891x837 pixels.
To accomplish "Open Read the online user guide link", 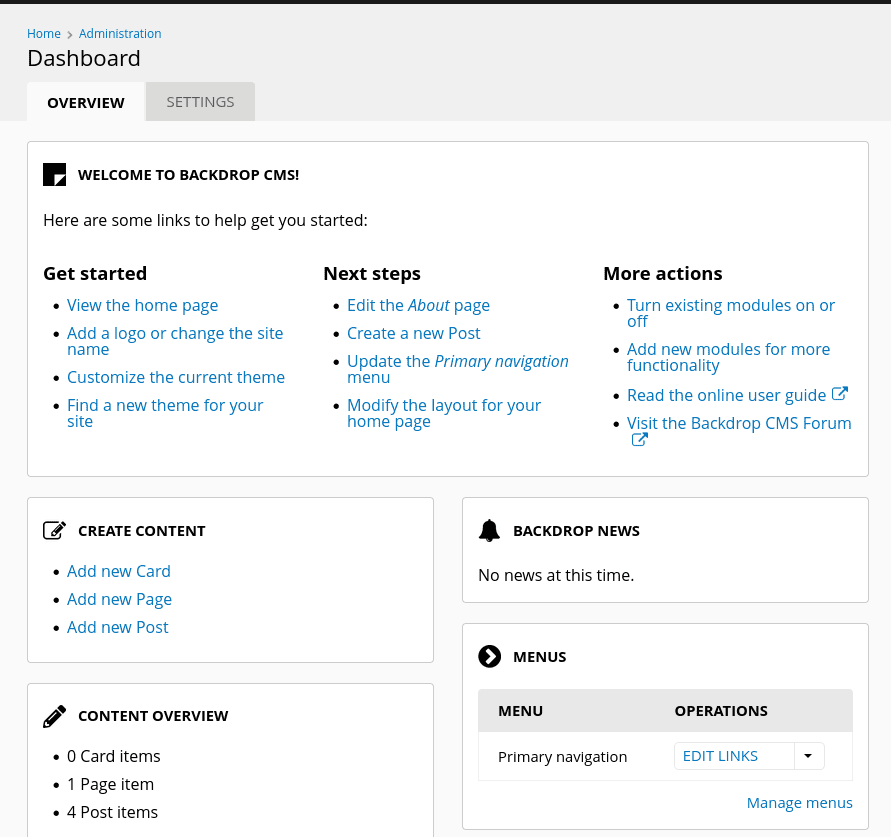I will 726,395.
